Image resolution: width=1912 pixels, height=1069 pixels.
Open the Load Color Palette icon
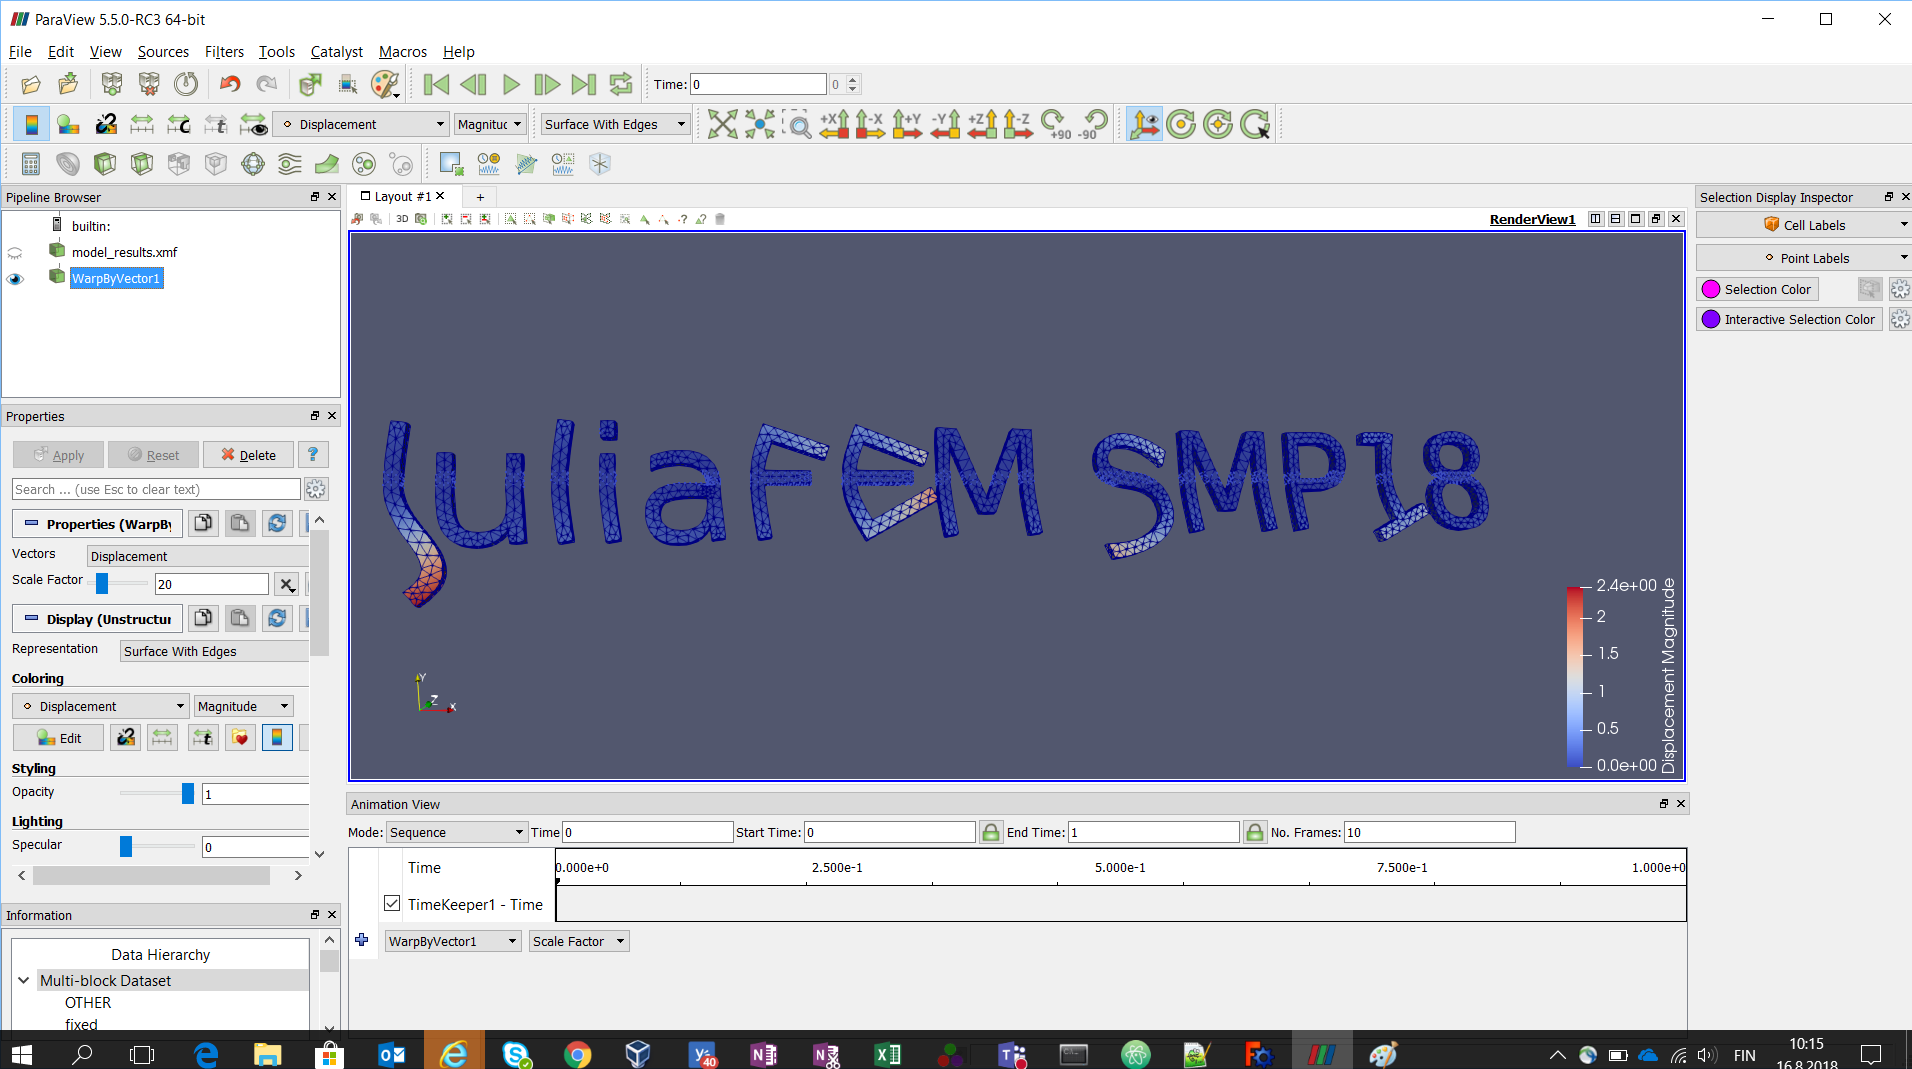[385, 85]
